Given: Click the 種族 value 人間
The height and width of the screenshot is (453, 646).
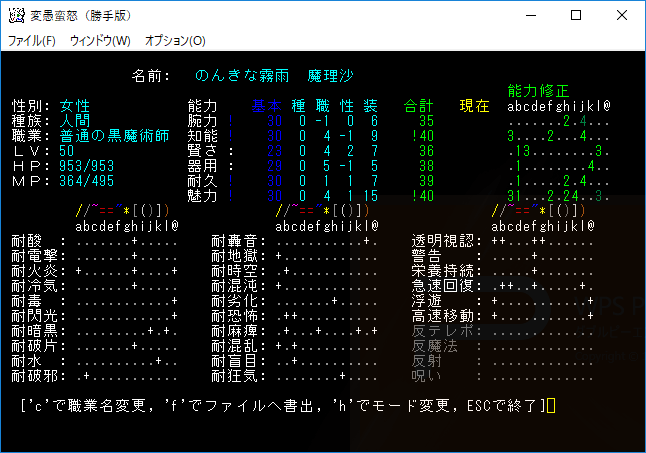Looking at the screenshot, I should [75, 121].
